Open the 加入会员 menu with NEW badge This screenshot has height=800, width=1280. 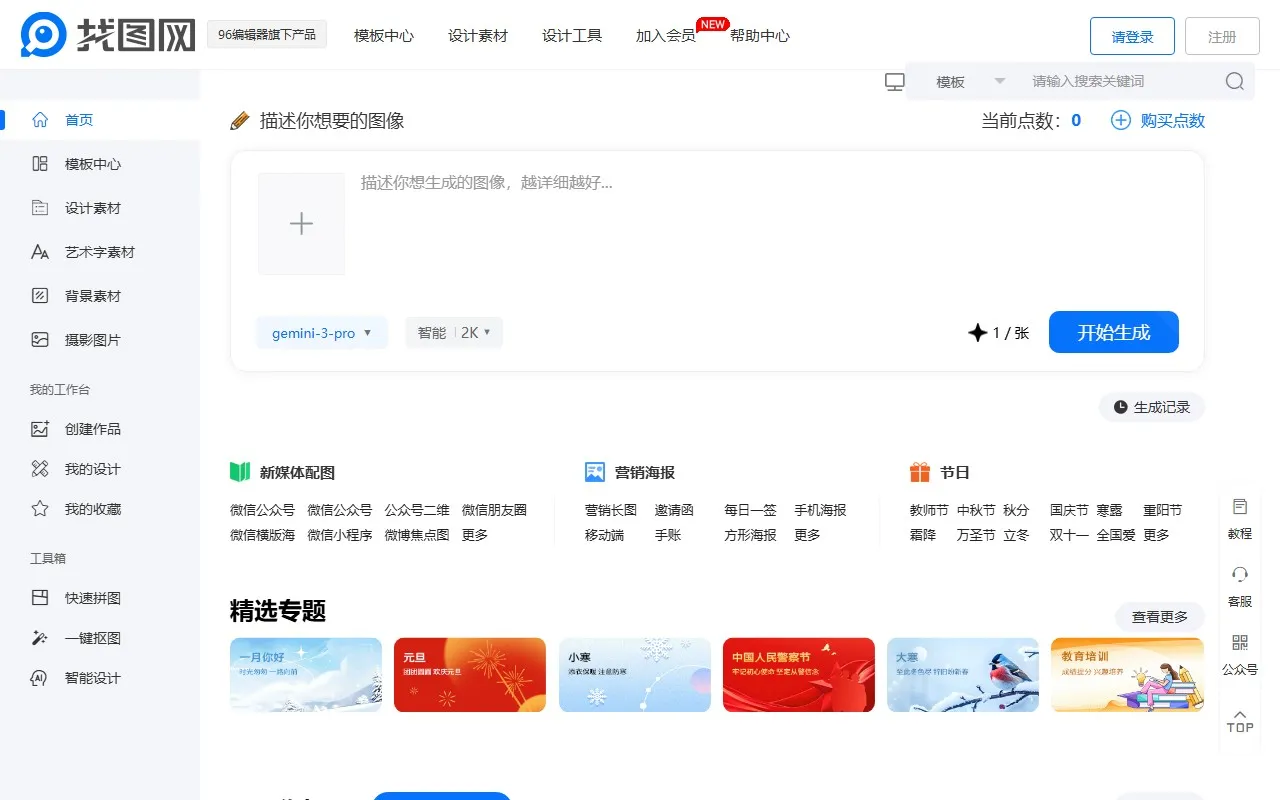tap(665, 35)
